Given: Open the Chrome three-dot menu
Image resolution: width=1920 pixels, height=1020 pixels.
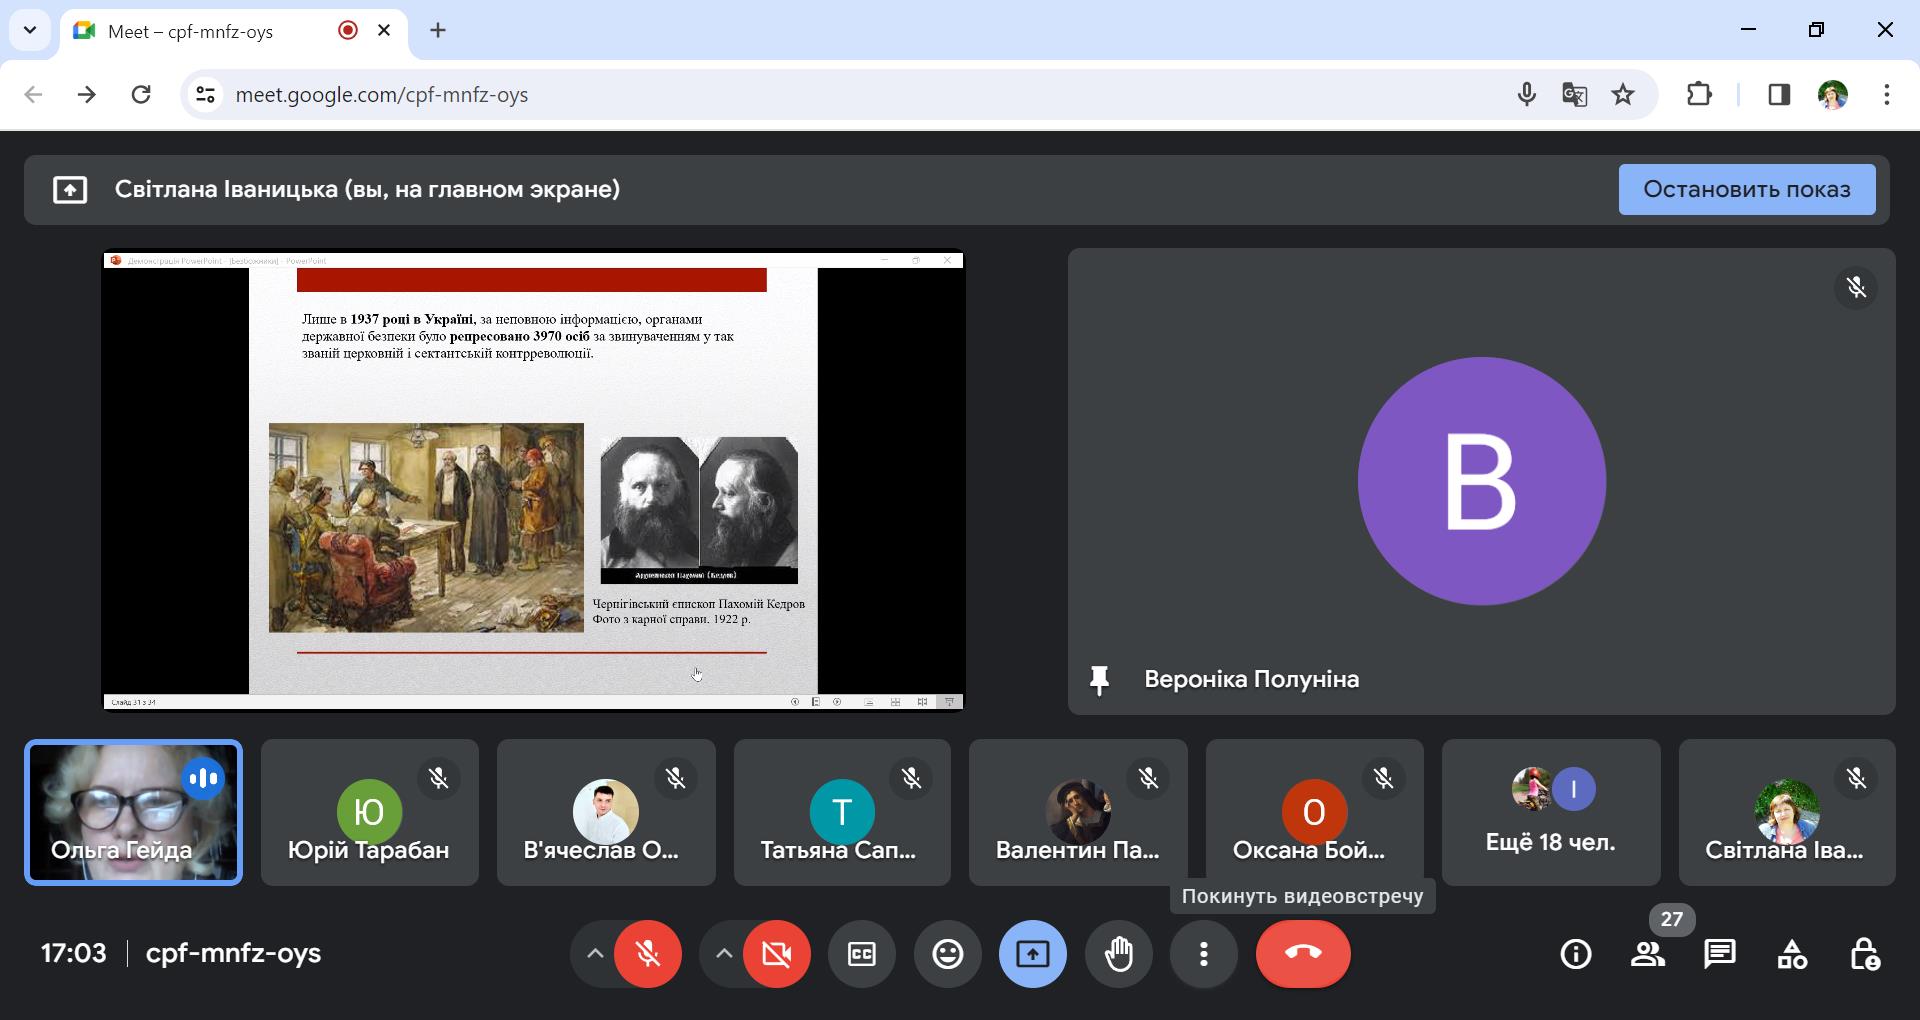Looking at the screenshot, I should coord(1887,94).
